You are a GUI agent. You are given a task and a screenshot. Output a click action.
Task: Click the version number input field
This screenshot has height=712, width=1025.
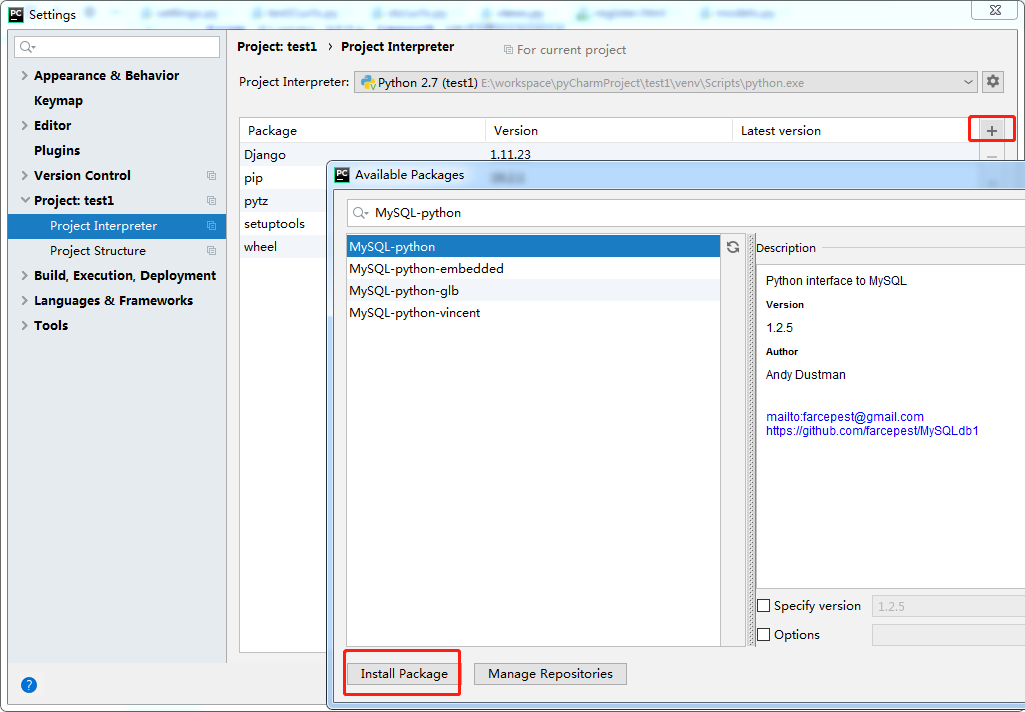(949, 606)
